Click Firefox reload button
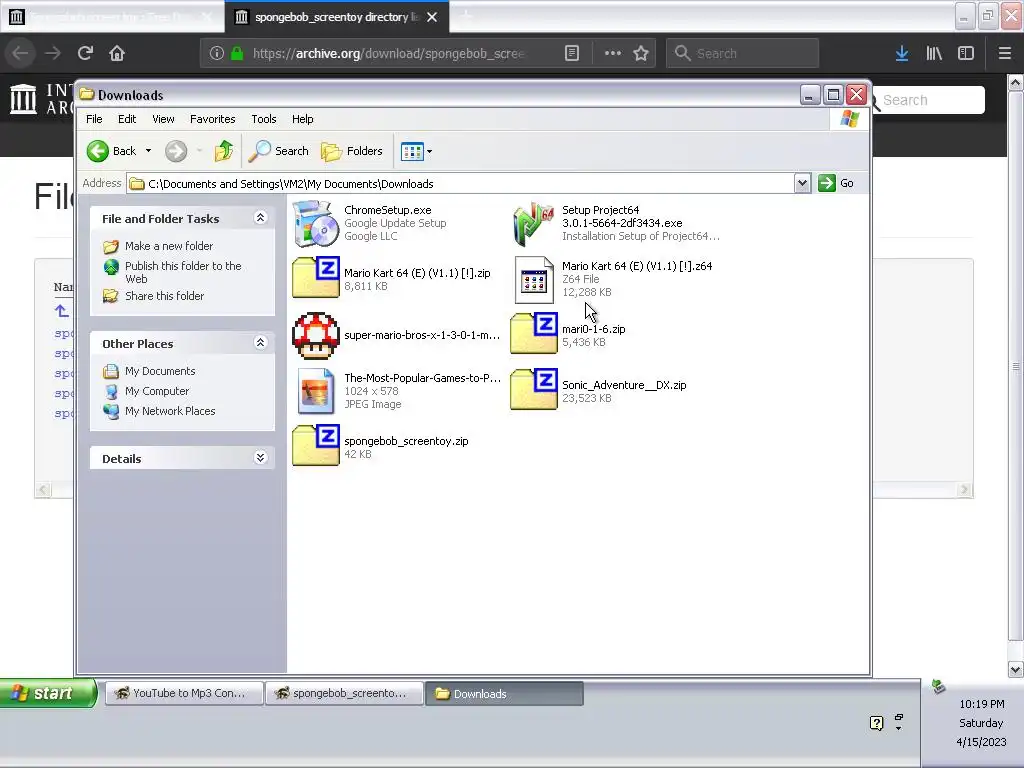 [85, 53]
